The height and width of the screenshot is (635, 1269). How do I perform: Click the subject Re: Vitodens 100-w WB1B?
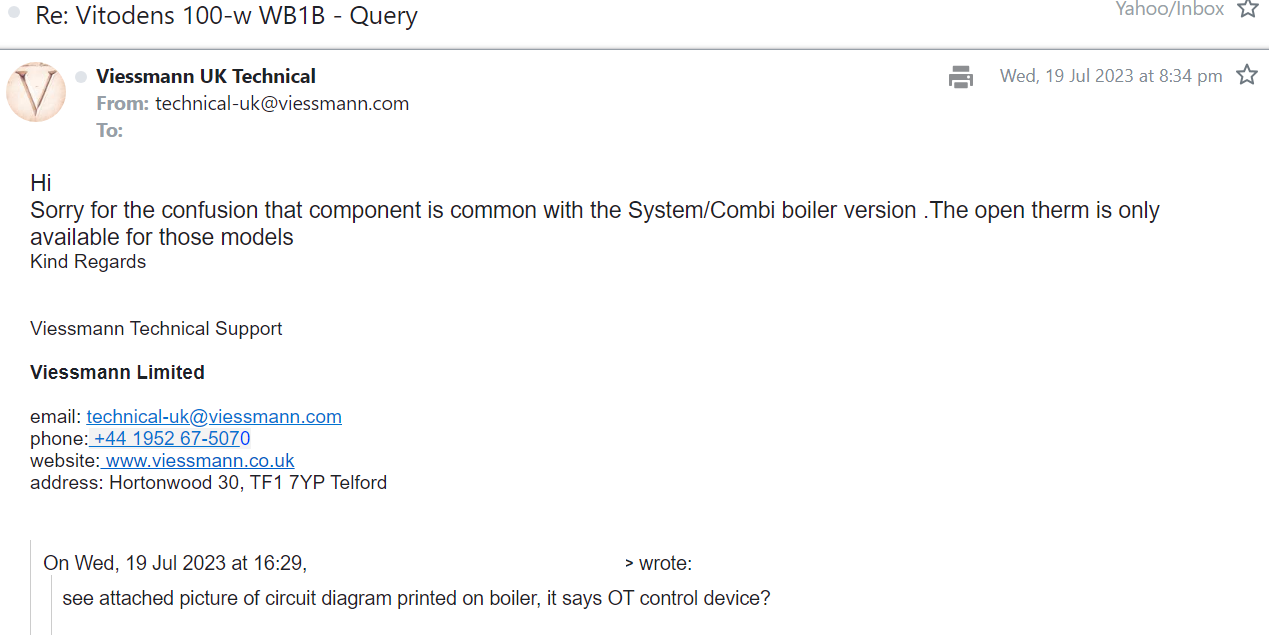point(226,16)
